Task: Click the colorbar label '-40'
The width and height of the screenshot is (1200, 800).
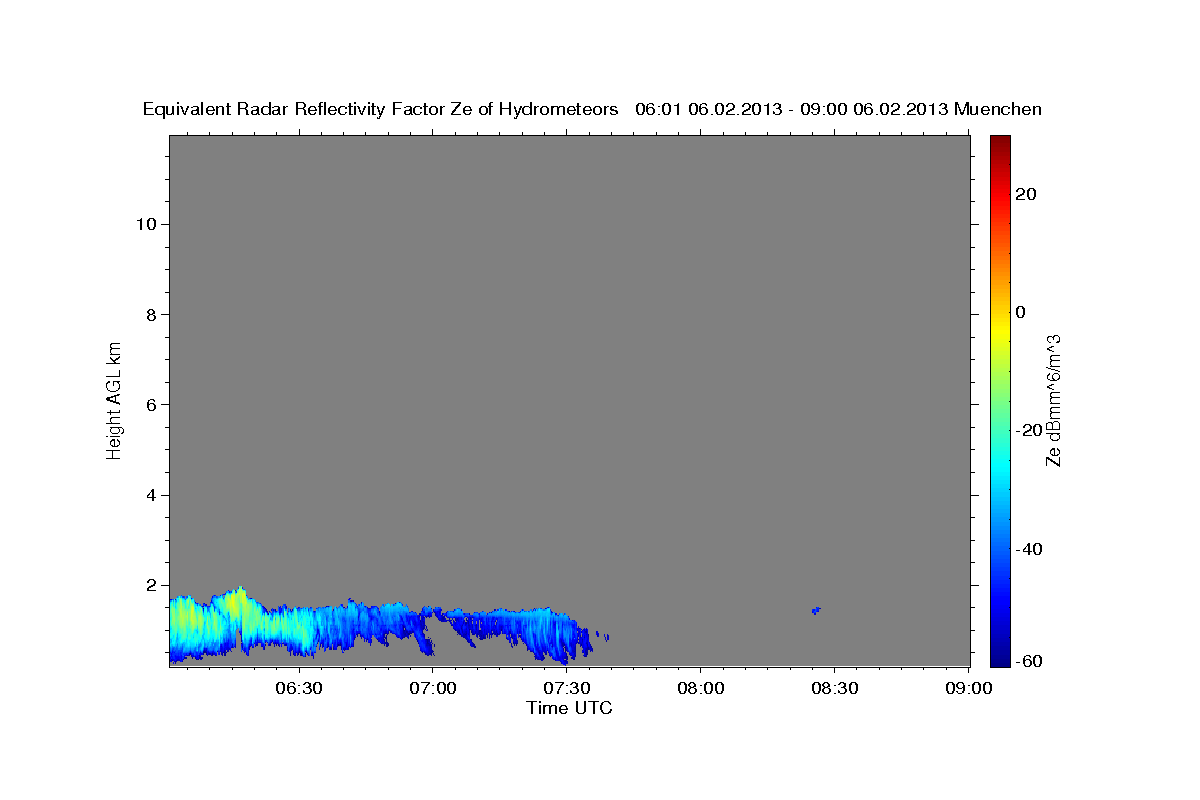Action: 1031,549
